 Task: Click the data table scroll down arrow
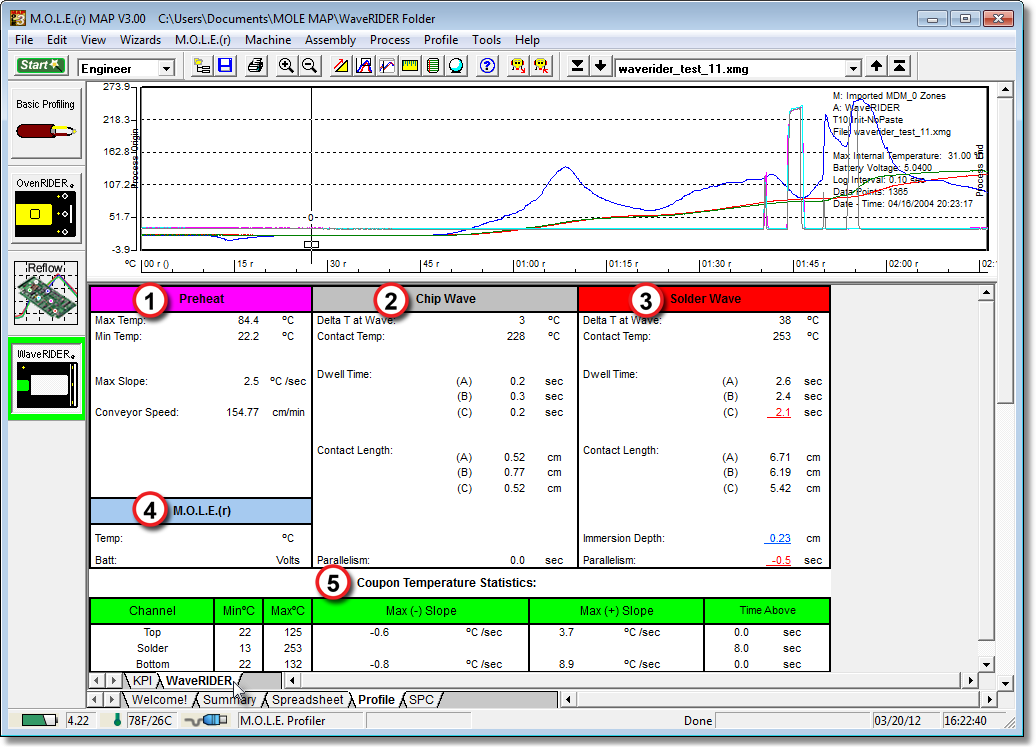[986, 664]
